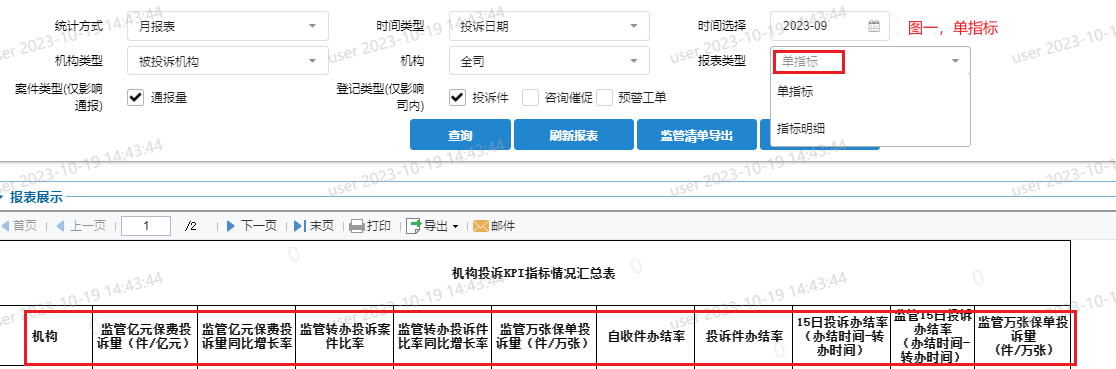Select 指标明细 from the dropdown list
The height and width of the screenshot is (369, 1116).
tap(870, 128)
